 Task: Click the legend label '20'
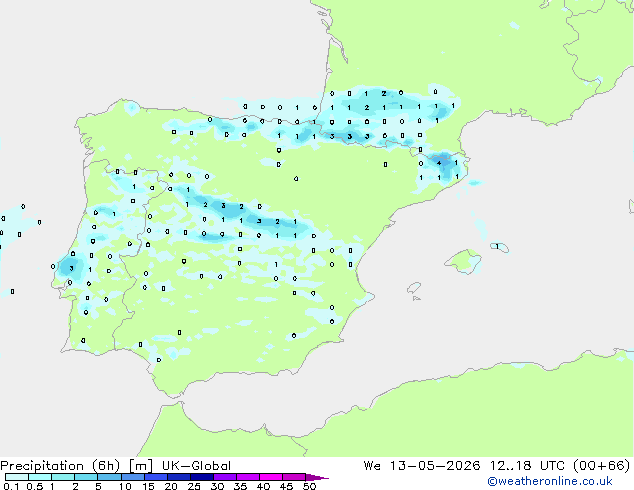click(171, 486)
